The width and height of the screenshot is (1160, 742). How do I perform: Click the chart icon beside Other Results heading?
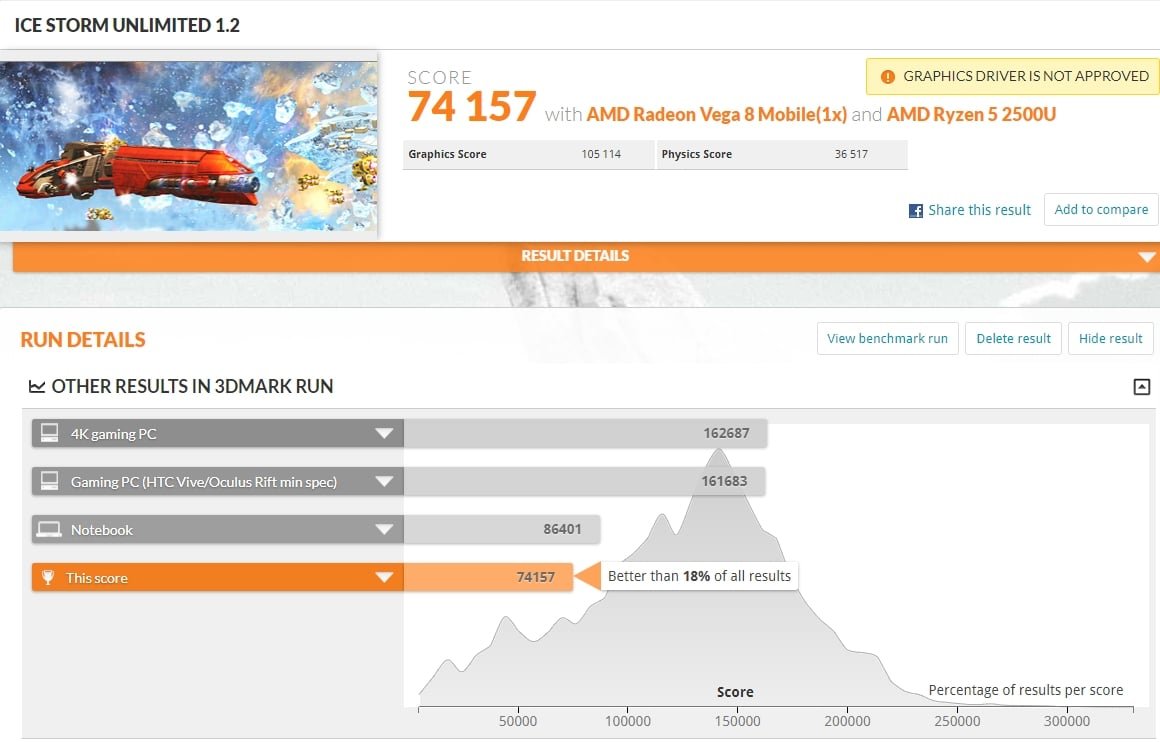coord(37,386)
